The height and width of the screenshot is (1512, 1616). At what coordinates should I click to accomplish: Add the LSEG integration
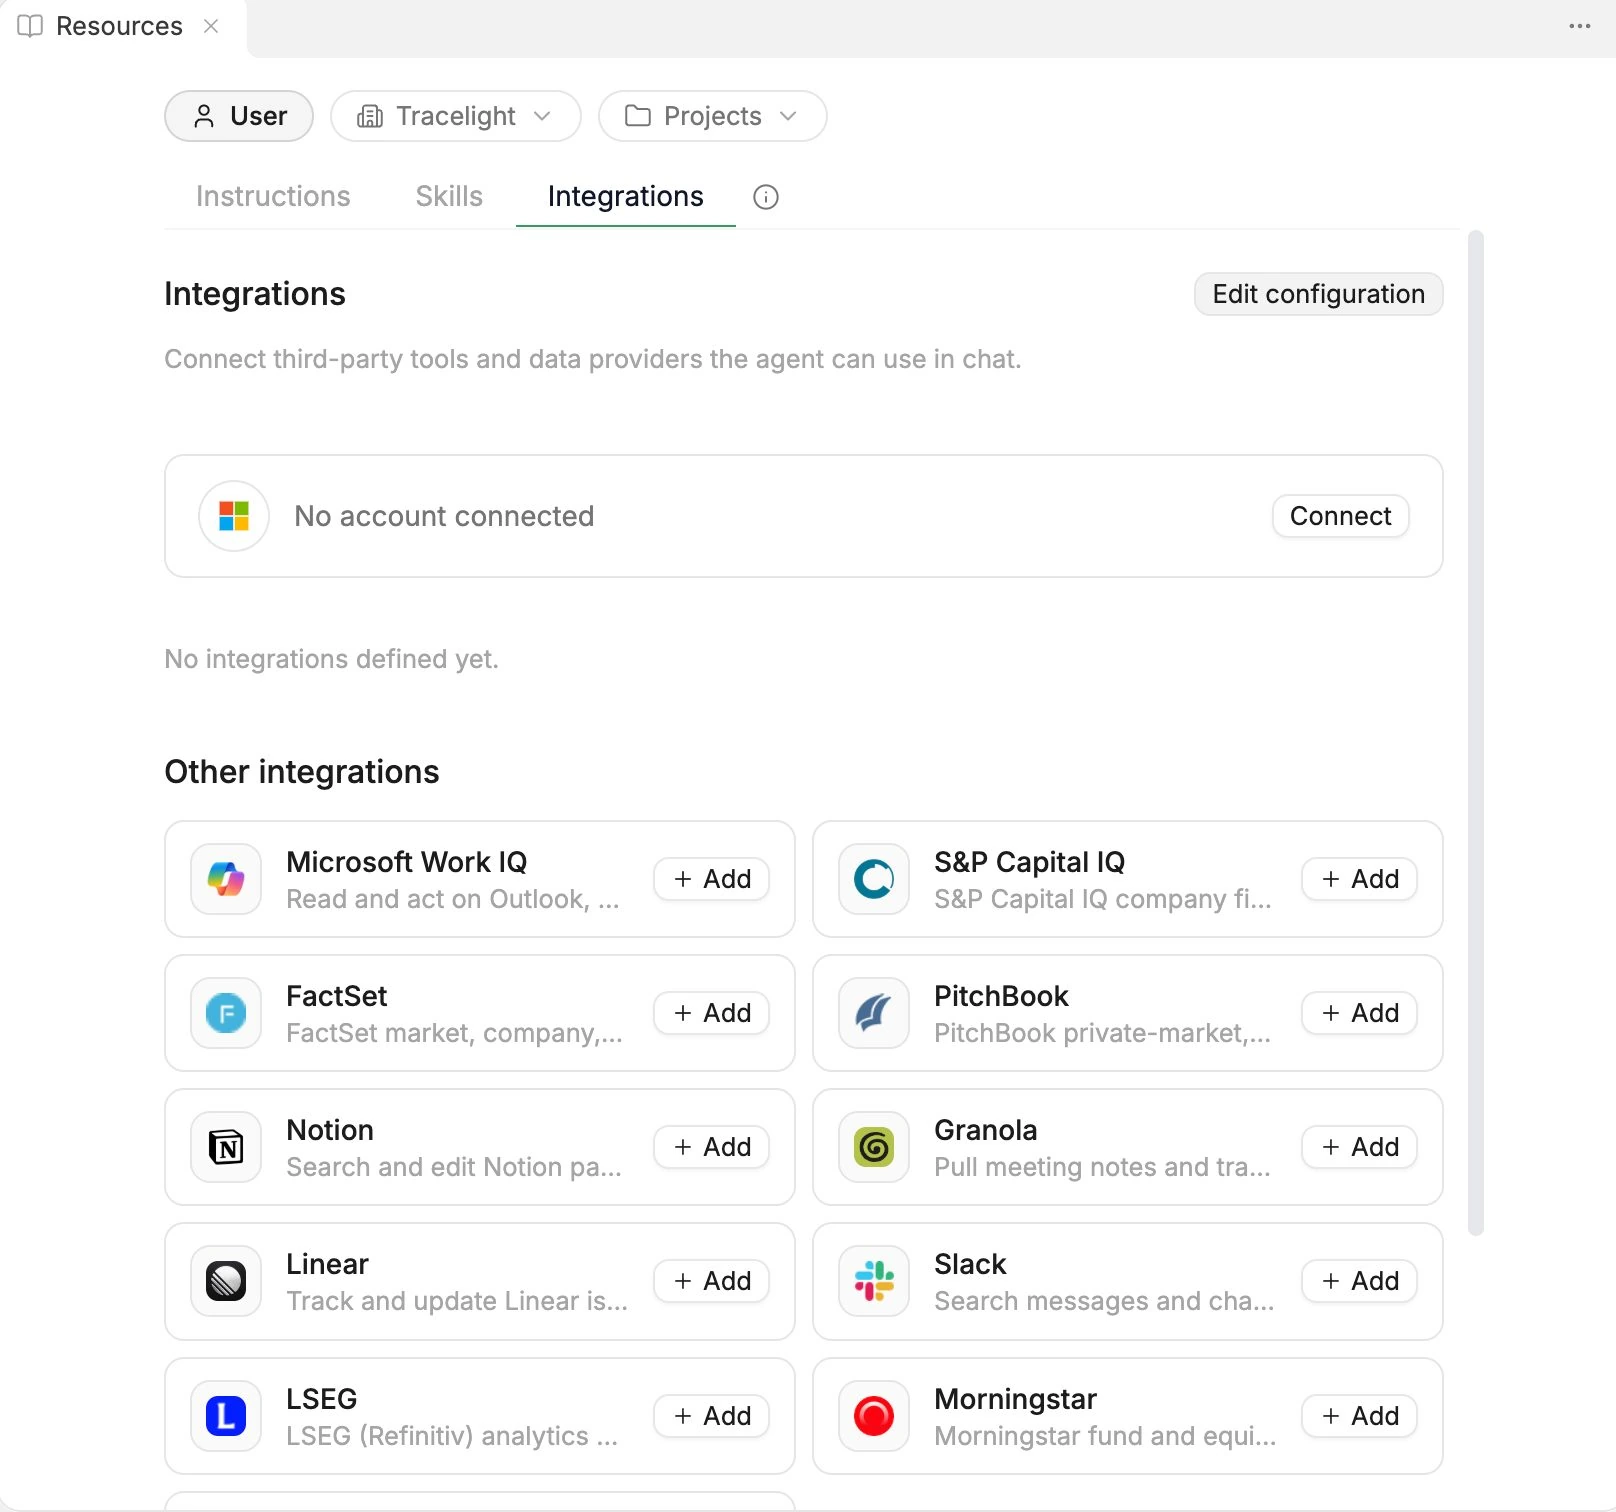point(712,1416)
